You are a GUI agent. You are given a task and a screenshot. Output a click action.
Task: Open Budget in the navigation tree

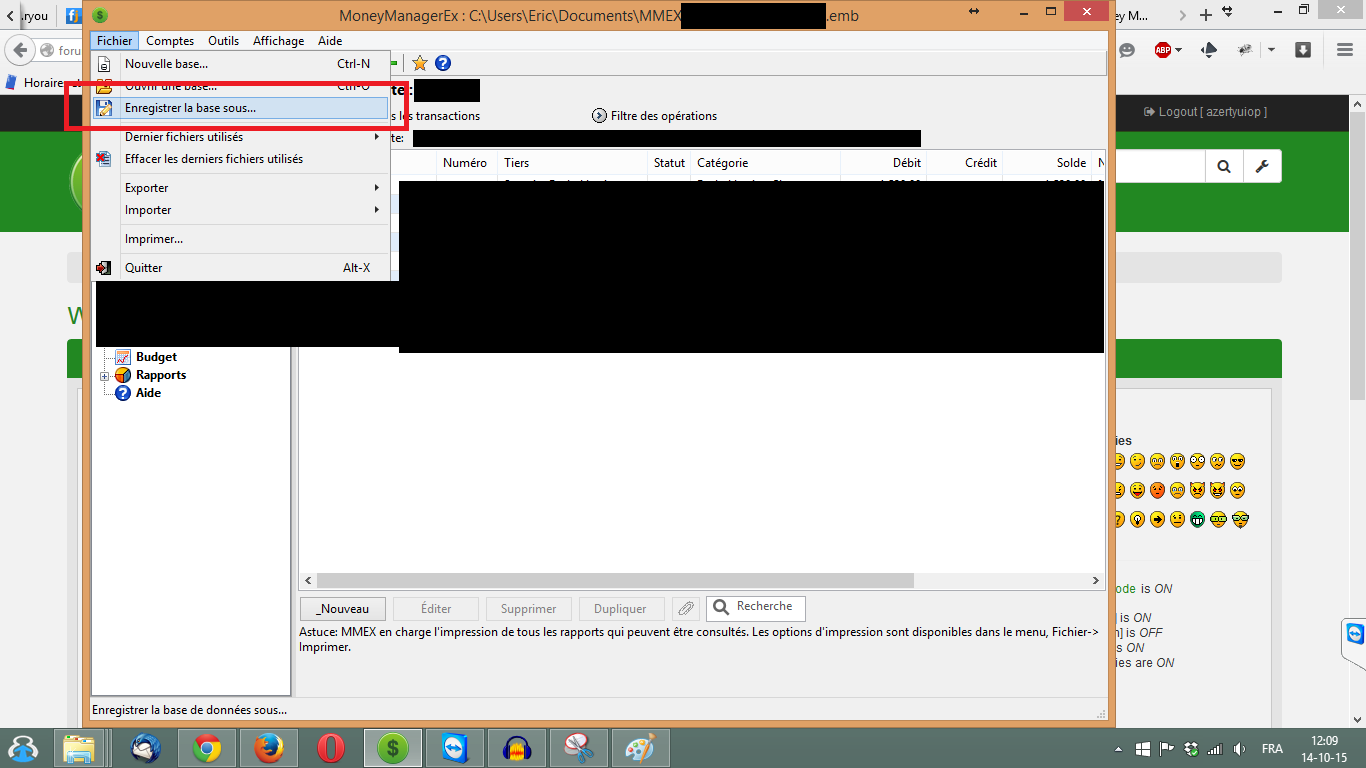[x=156, y=357]
